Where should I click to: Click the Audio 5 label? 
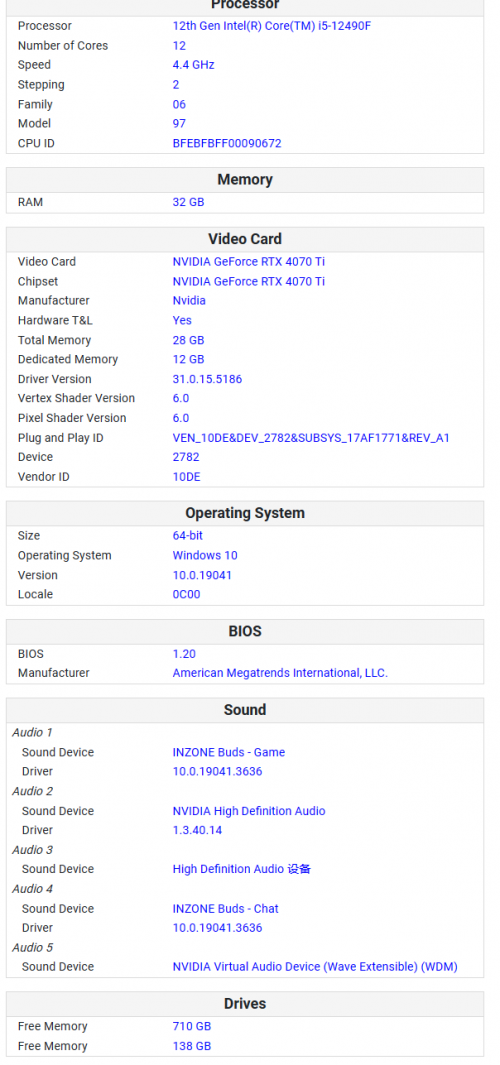click(x=32, y=947)
